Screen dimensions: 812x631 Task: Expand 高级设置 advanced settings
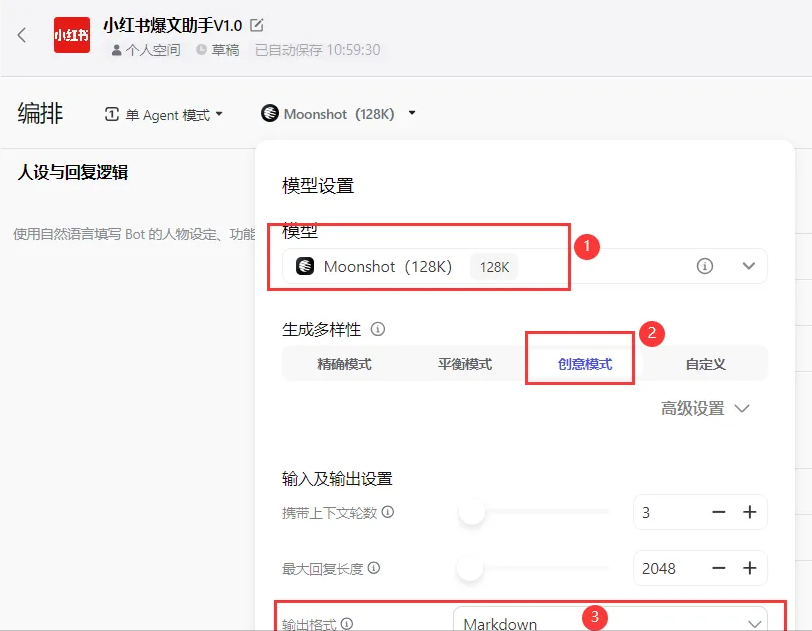tap(705, 408)
